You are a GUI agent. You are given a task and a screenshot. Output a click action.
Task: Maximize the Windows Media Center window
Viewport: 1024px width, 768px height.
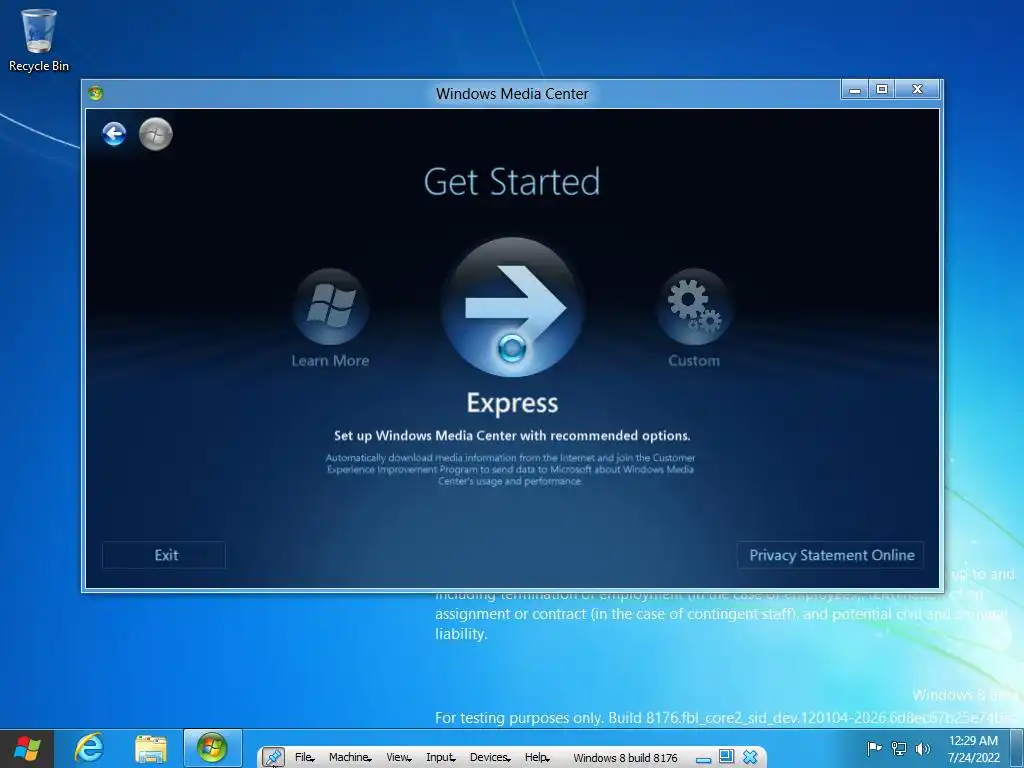click(x=882, y=89)
